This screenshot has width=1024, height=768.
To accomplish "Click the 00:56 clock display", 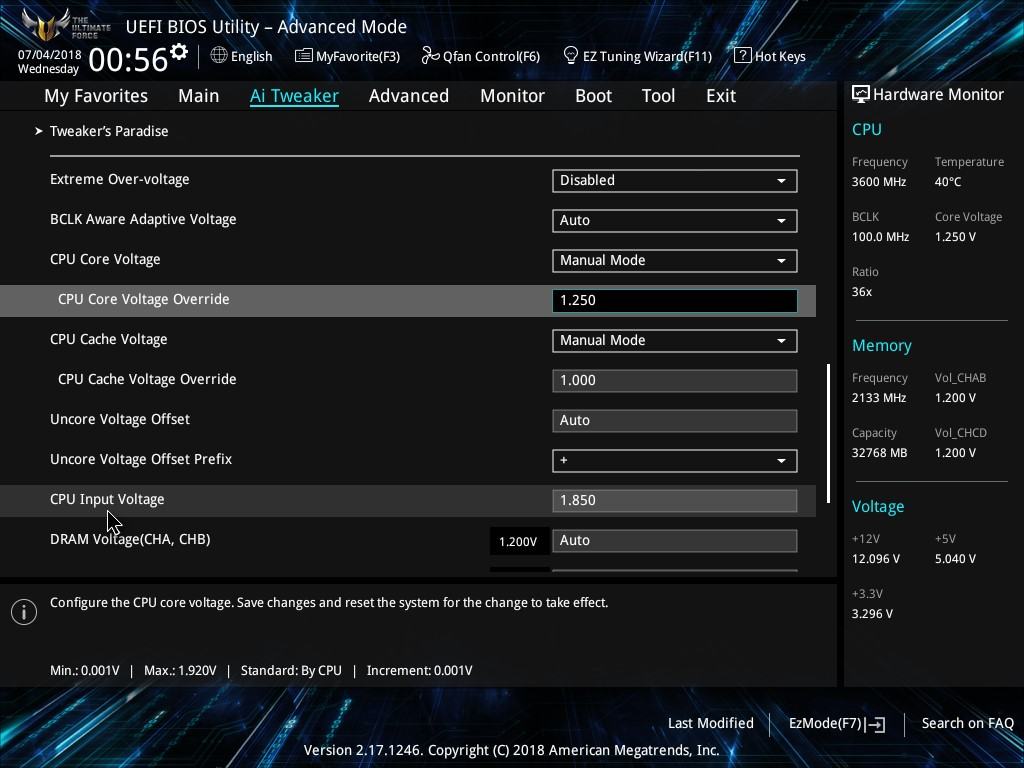I will 129,60.
